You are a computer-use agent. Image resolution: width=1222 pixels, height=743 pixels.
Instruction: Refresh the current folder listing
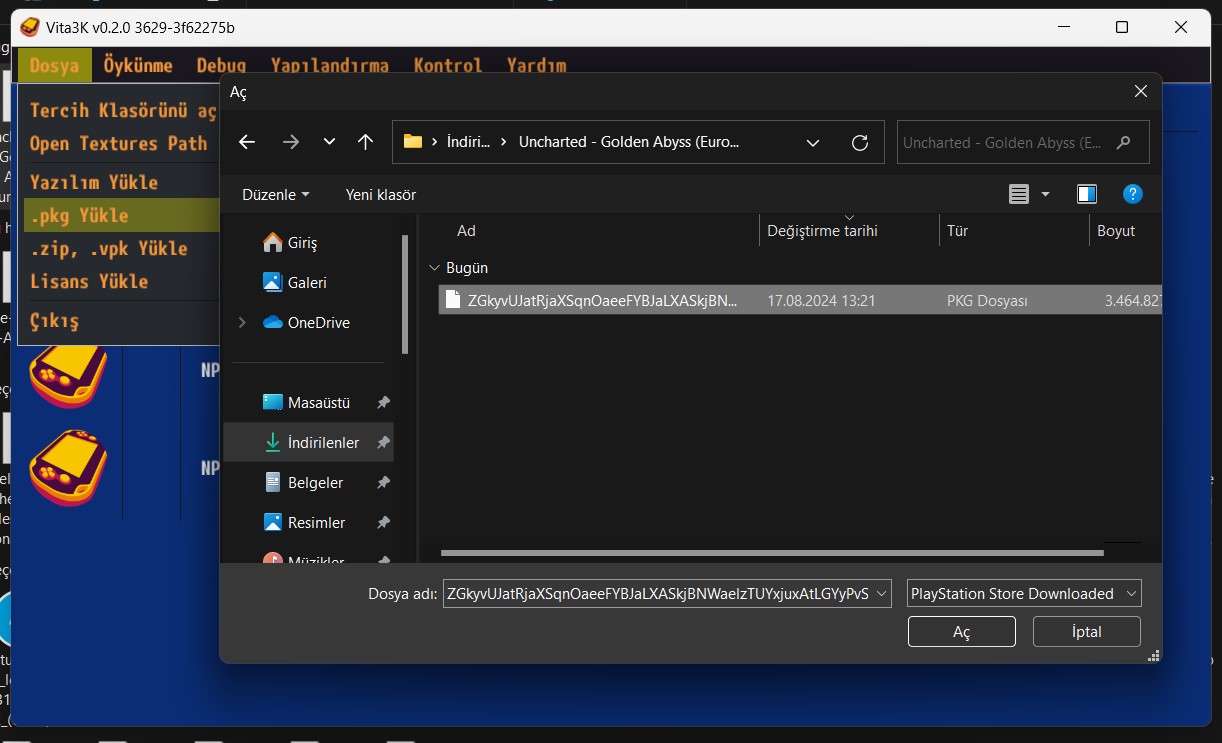(859, 142)
